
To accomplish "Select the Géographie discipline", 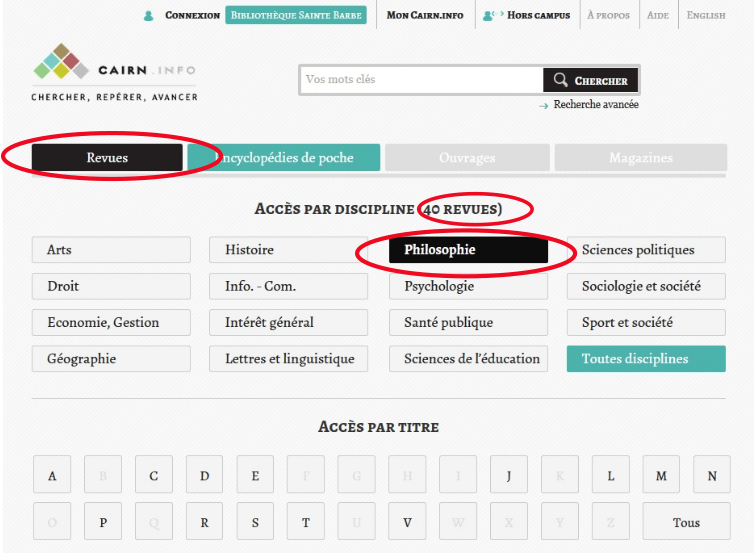I will (111, 359).
